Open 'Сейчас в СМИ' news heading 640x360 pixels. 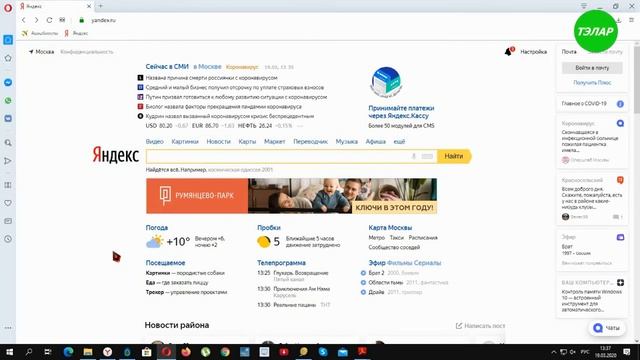[x=167, y=67]
